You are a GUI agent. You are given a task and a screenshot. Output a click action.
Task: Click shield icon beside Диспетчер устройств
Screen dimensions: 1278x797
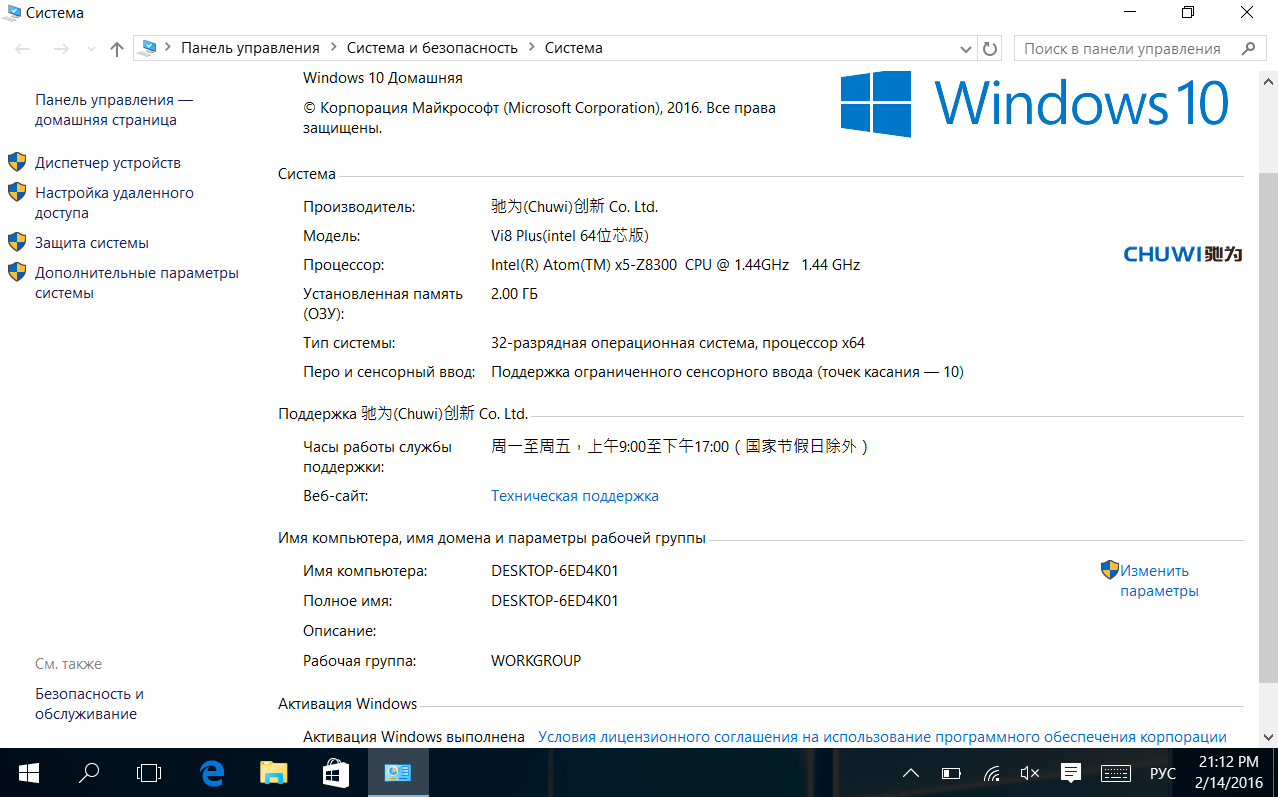click(17, 162)
